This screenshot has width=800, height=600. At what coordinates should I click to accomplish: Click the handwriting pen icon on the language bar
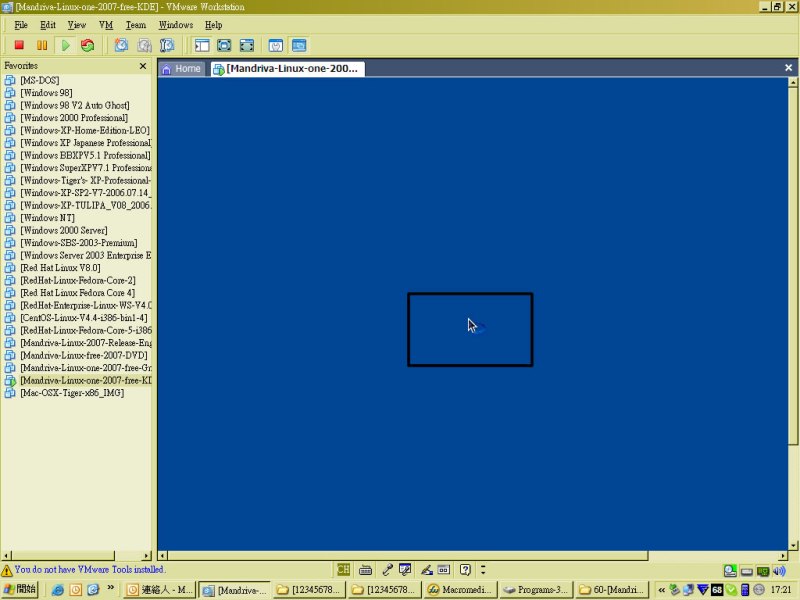[427, 570]
